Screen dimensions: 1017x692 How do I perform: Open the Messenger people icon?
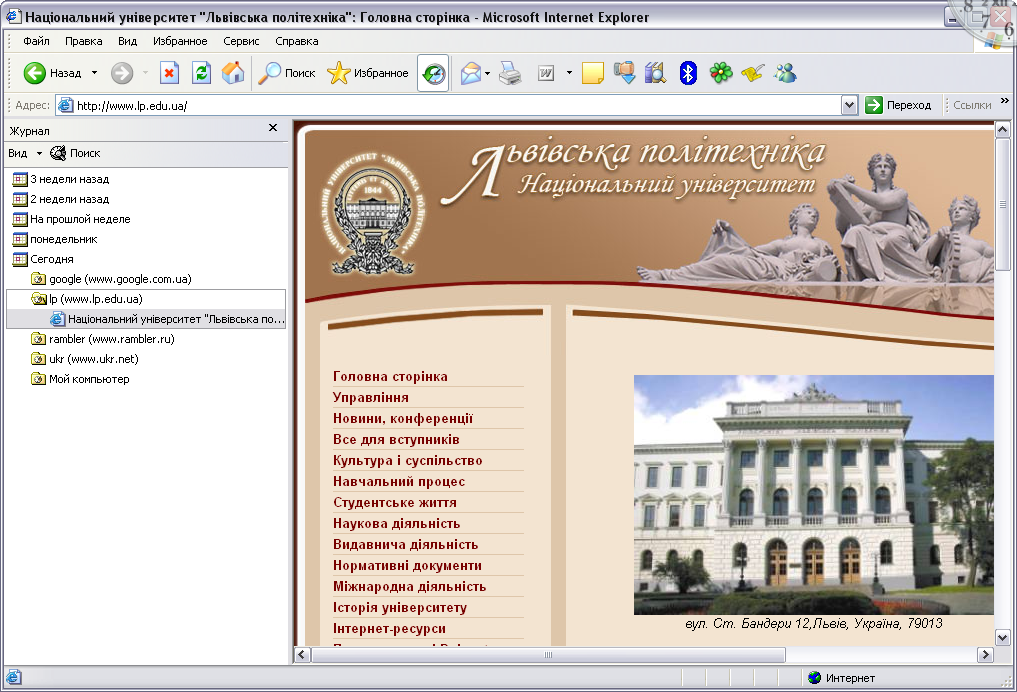785,73
